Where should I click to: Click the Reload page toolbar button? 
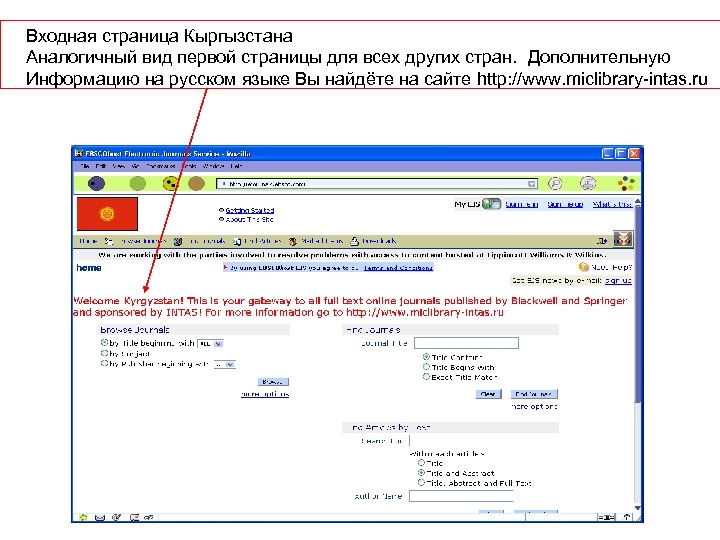(x=171, y=184)
